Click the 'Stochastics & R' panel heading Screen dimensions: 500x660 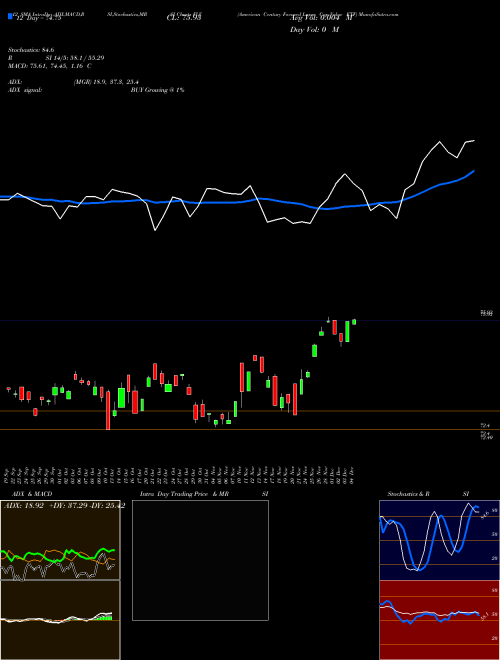(x=408, y=494)
